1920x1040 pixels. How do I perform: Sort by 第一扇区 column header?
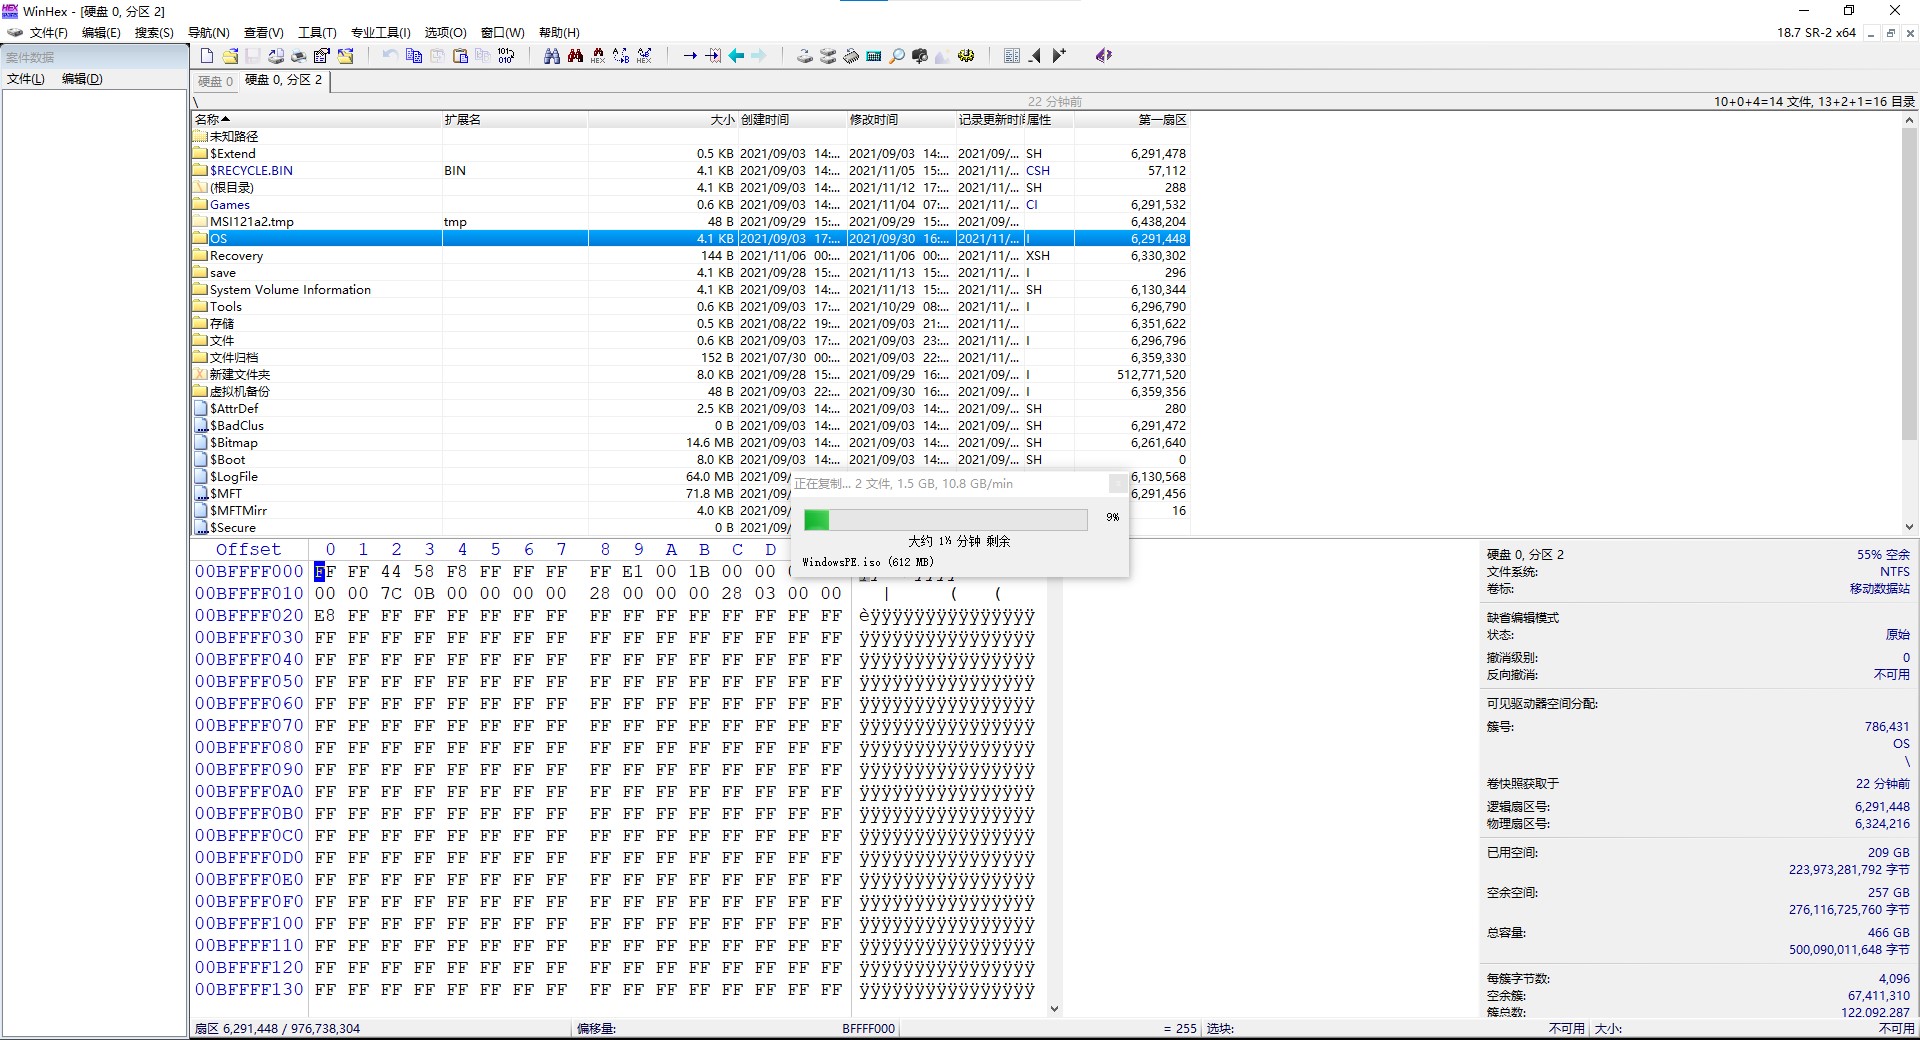1133,120
